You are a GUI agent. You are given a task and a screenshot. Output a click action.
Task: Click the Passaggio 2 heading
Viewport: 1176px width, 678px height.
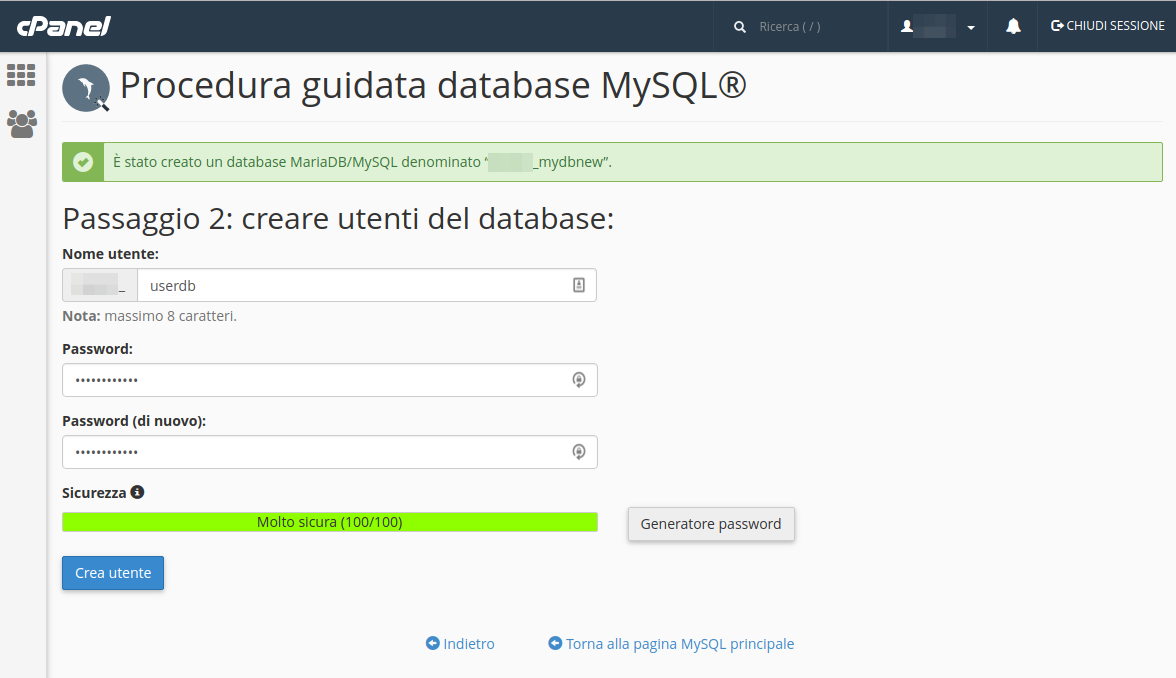[x=338, y=219]
